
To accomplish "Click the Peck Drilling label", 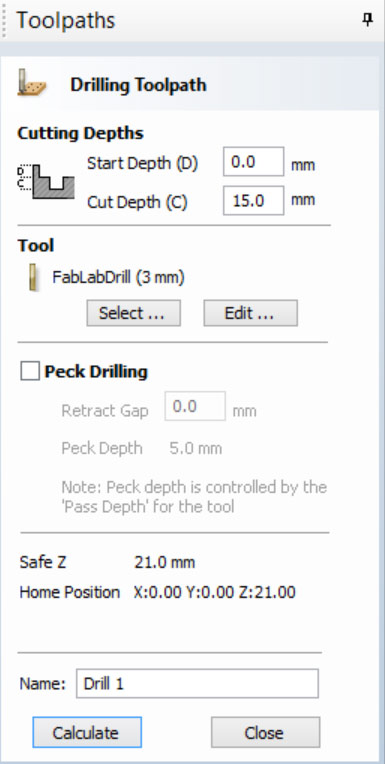I will point(96,372).
